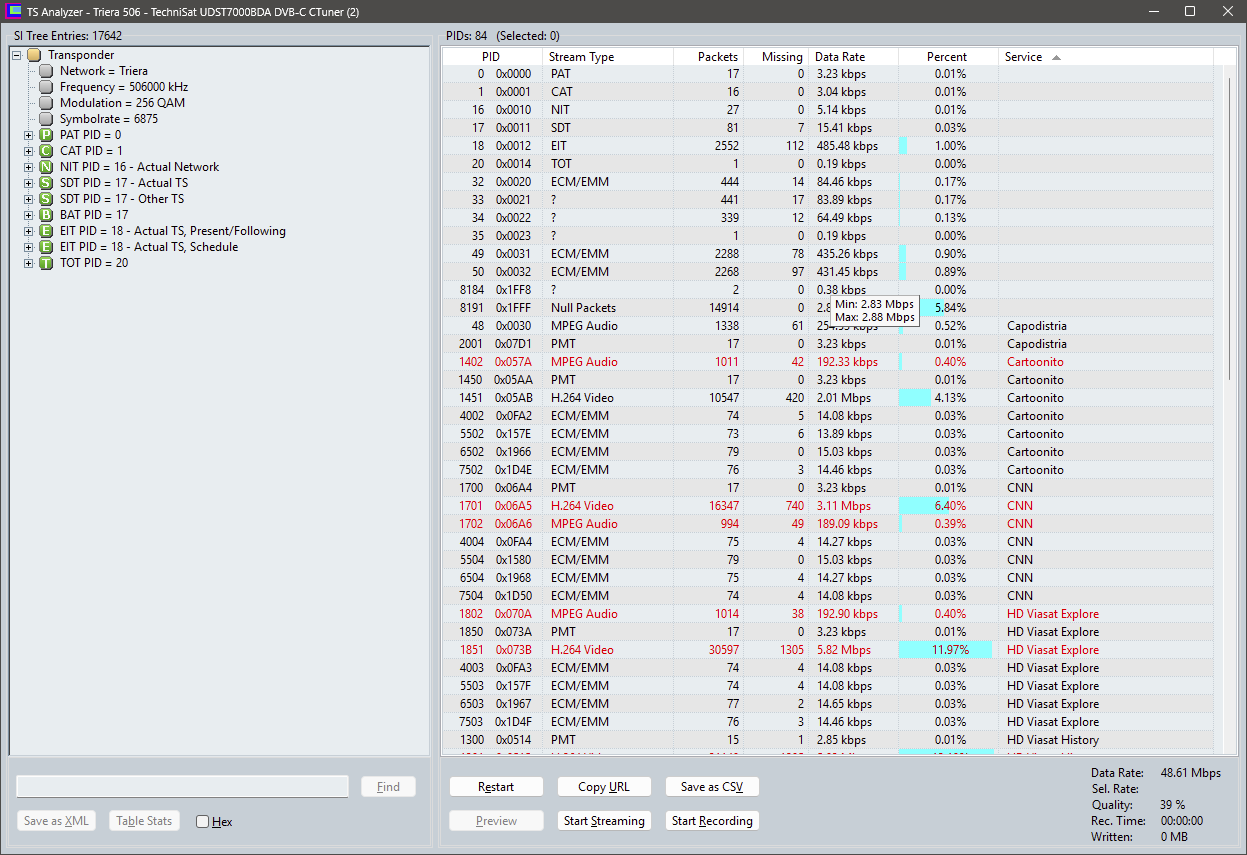
Task: Select the PID 0 PAT row
Action: click(x=828, y=74)
